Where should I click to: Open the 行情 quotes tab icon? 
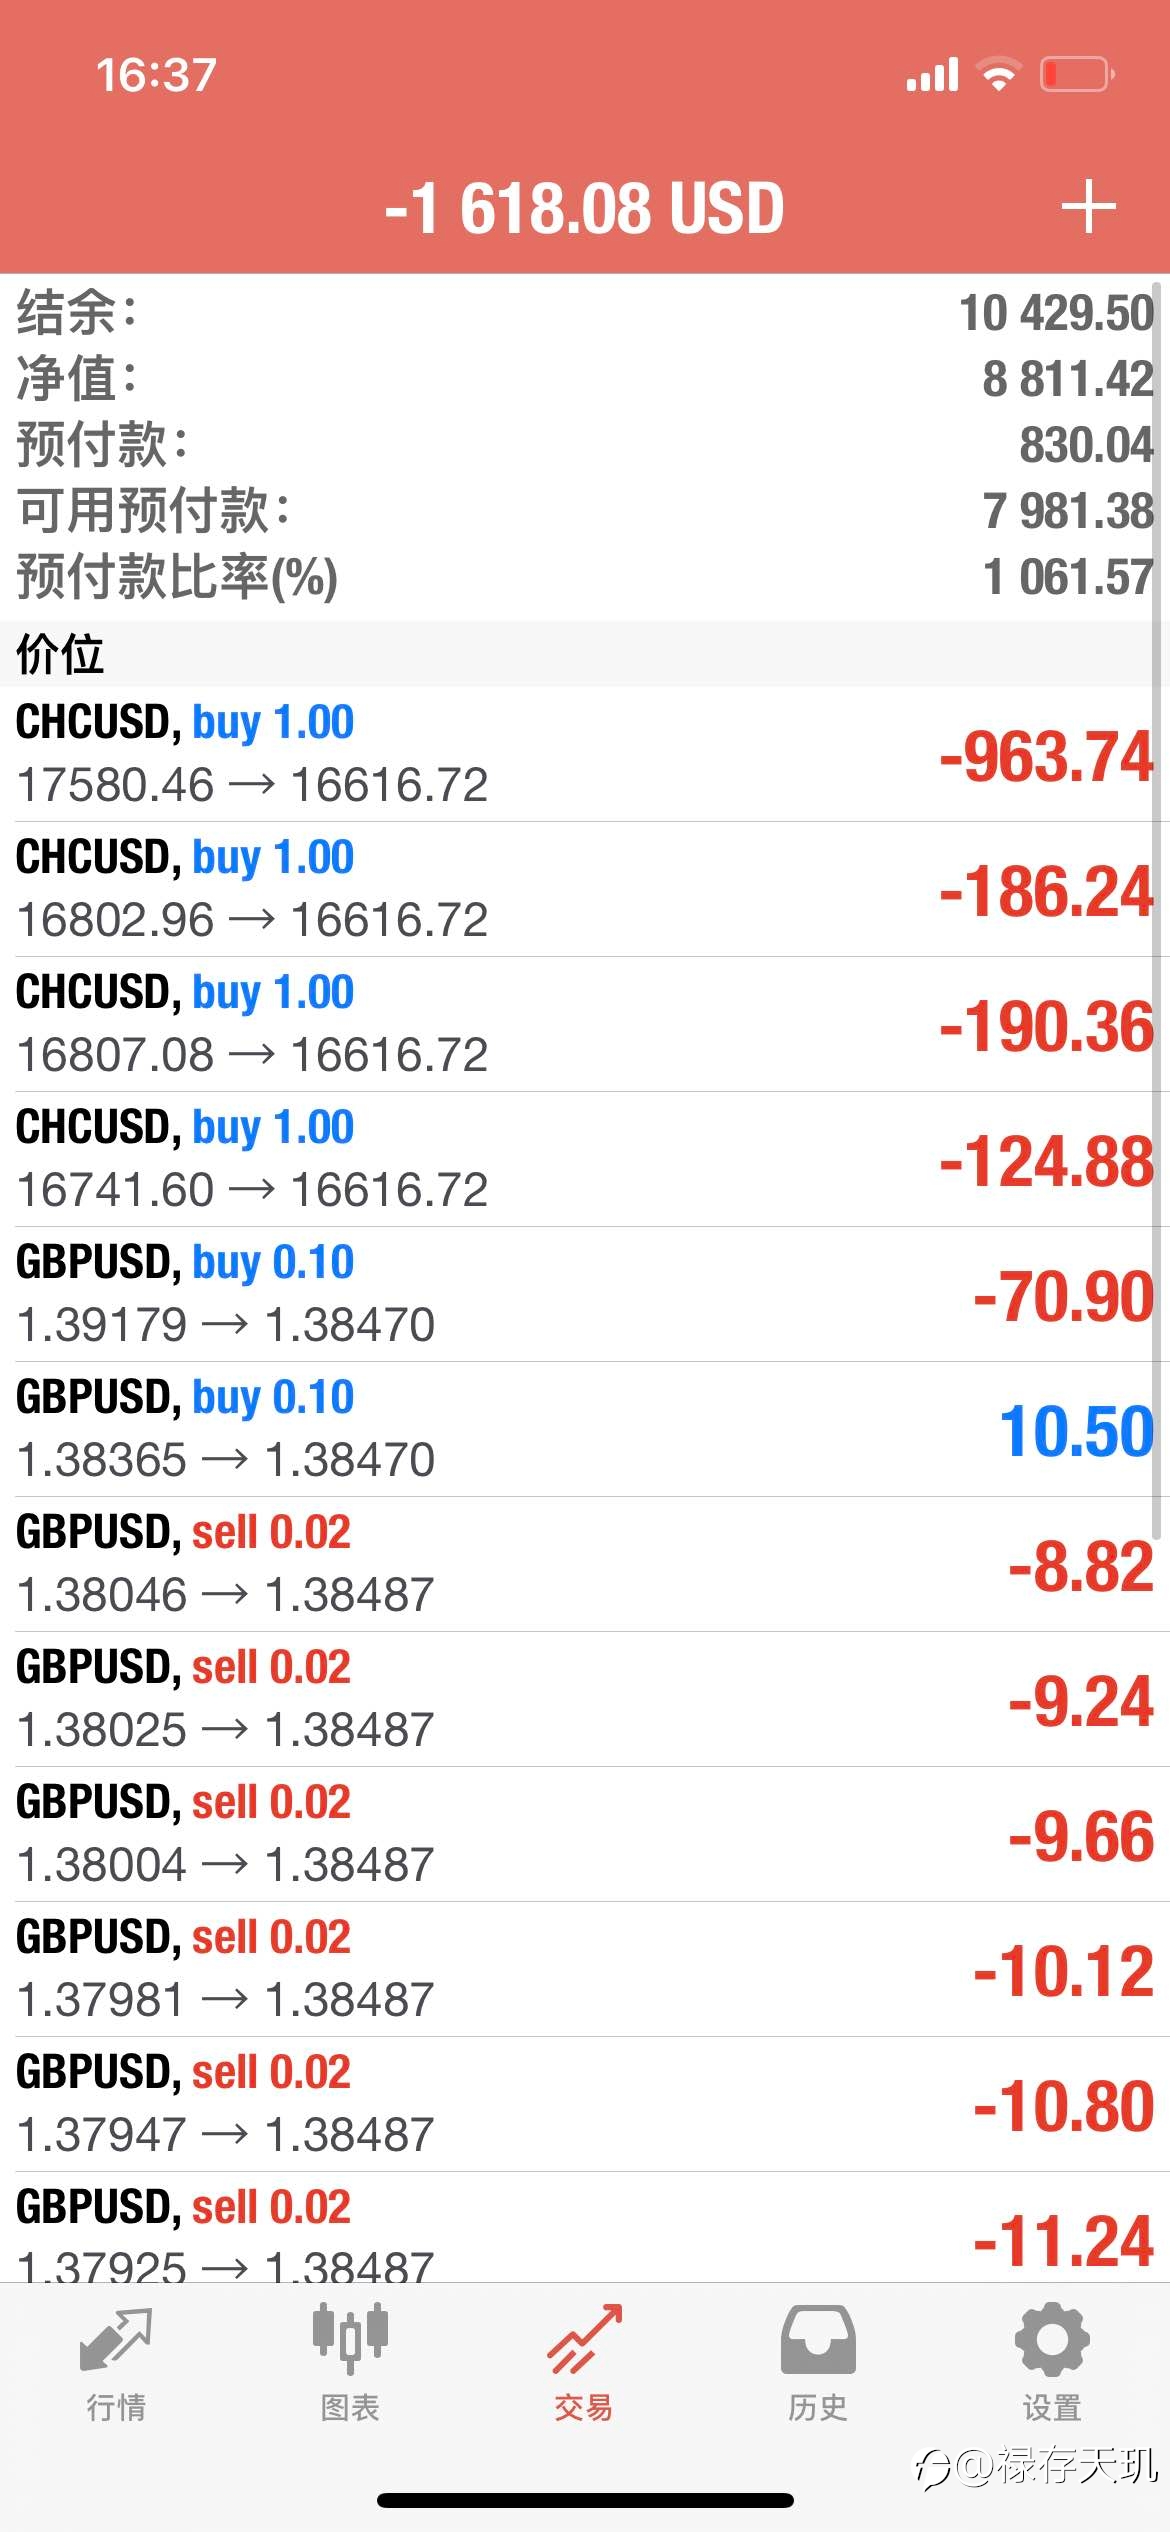[116, 2340]
